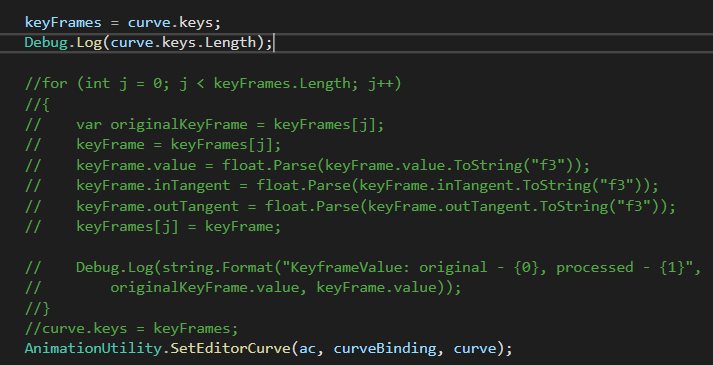Click the commented opening brace '//{'
The width and height of the screenshot is (713, 365).
[37, 105]
